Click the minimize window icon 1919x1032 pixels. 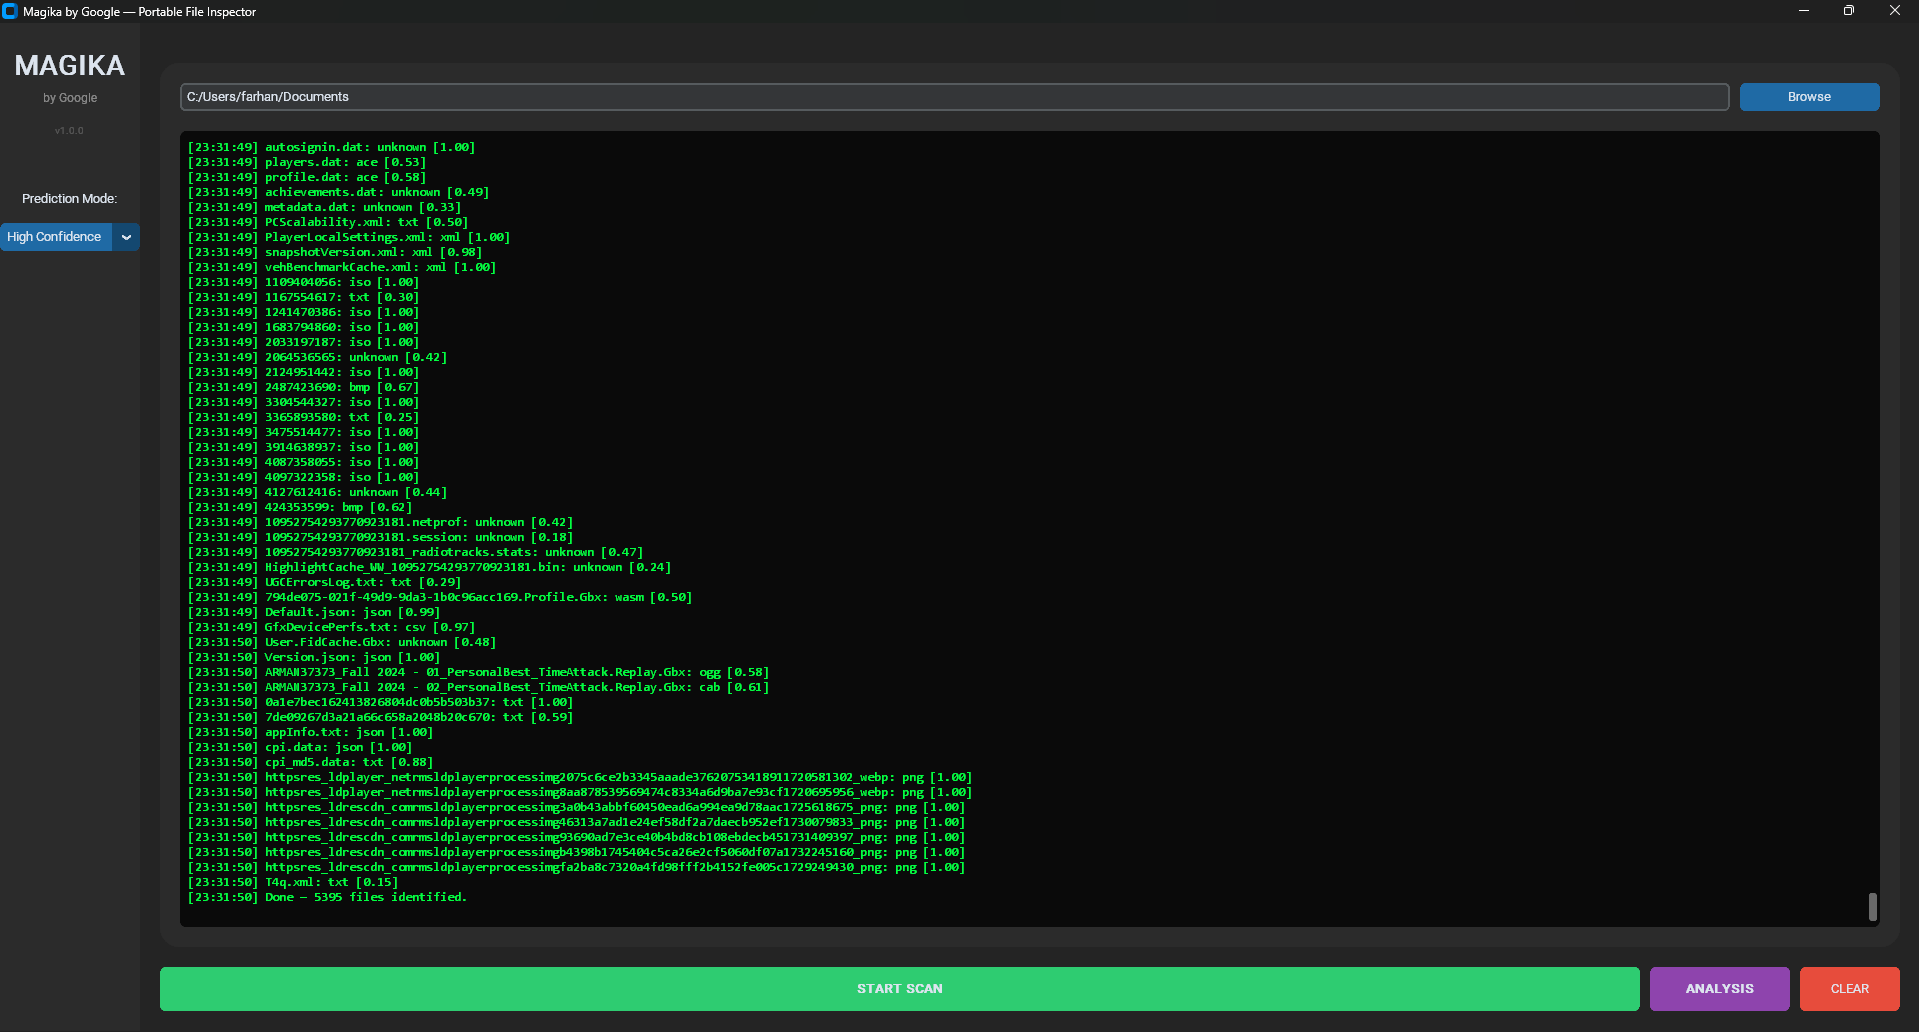coord(1804,11)
